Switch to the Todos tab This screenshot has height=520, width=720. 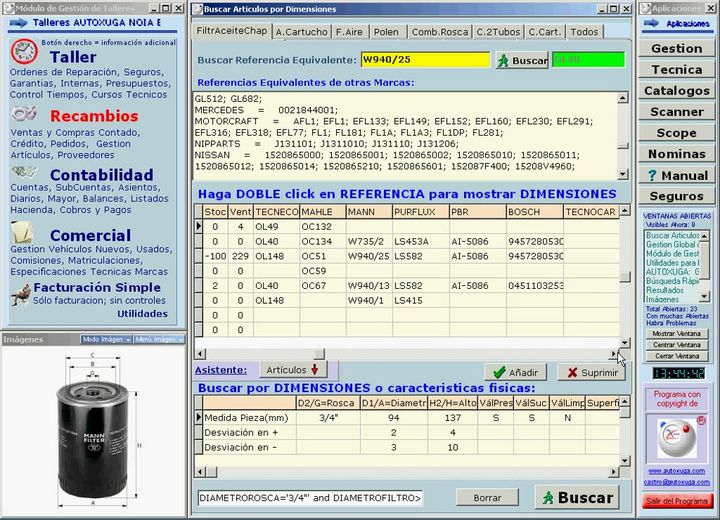584,32
